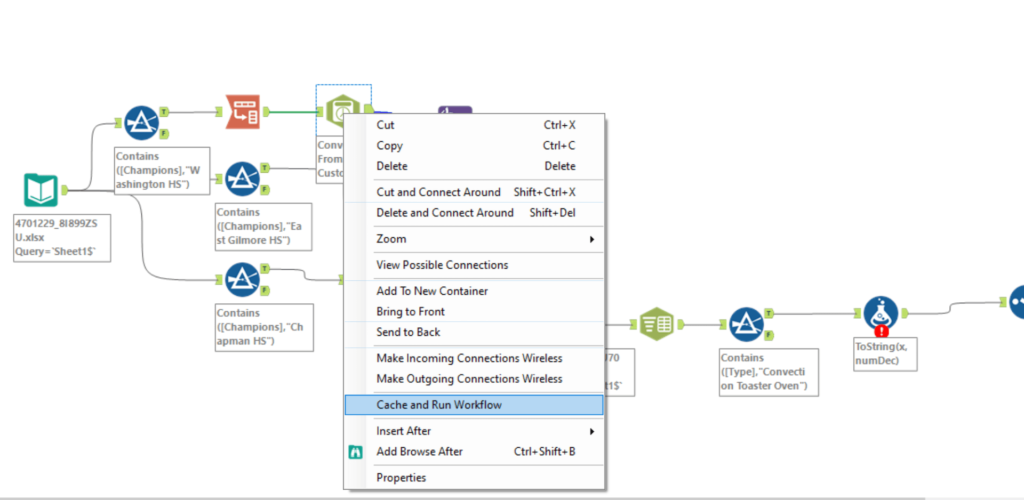Click the Convection Toaster Oven Filter tool
The width and height of the screenshot is (1024, 500).
[x=745, y=325]
